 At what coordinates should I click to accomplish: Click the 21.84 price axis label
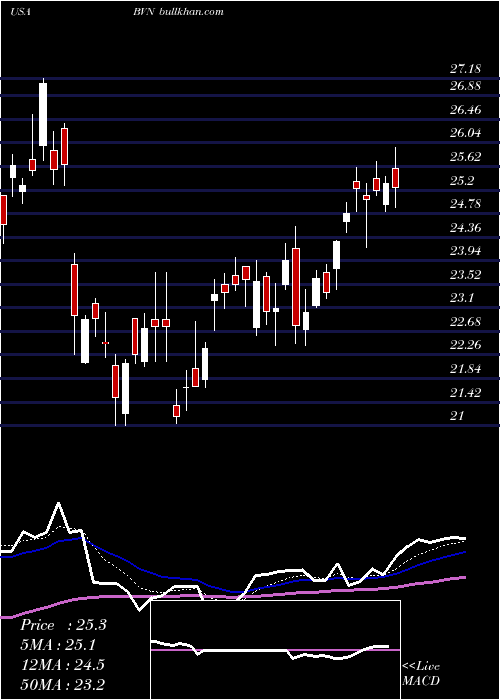pos(465,369)
